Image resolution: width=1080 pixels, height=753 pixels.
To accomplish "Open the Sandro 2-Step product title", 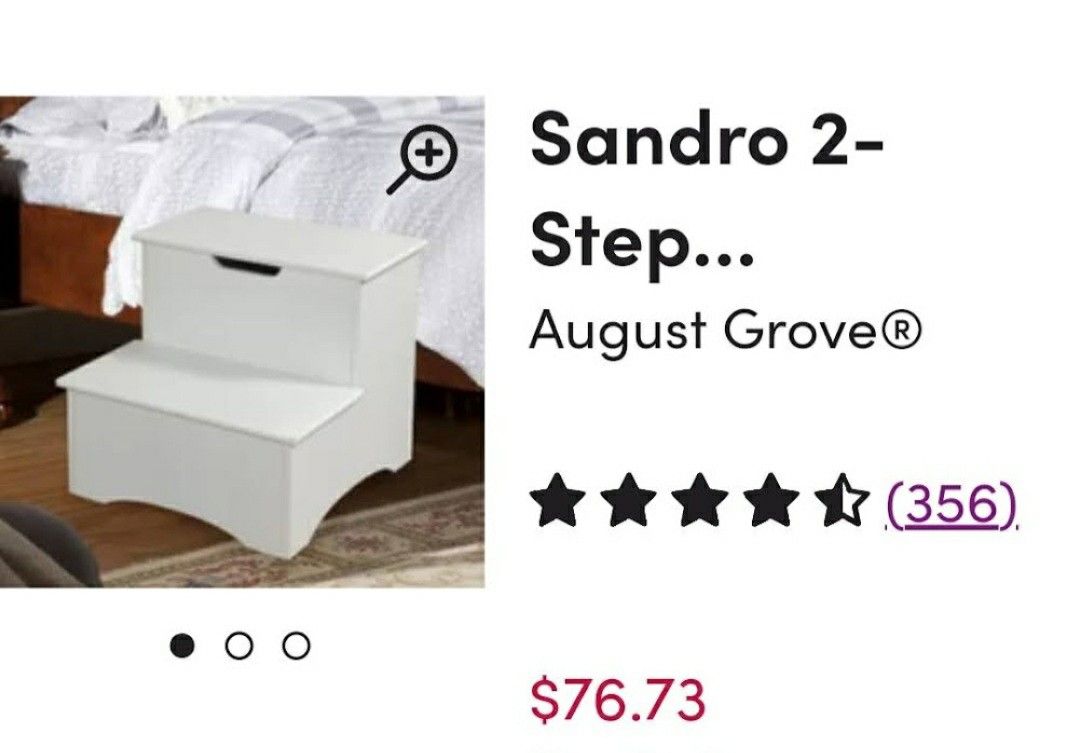I will point(707,194).
